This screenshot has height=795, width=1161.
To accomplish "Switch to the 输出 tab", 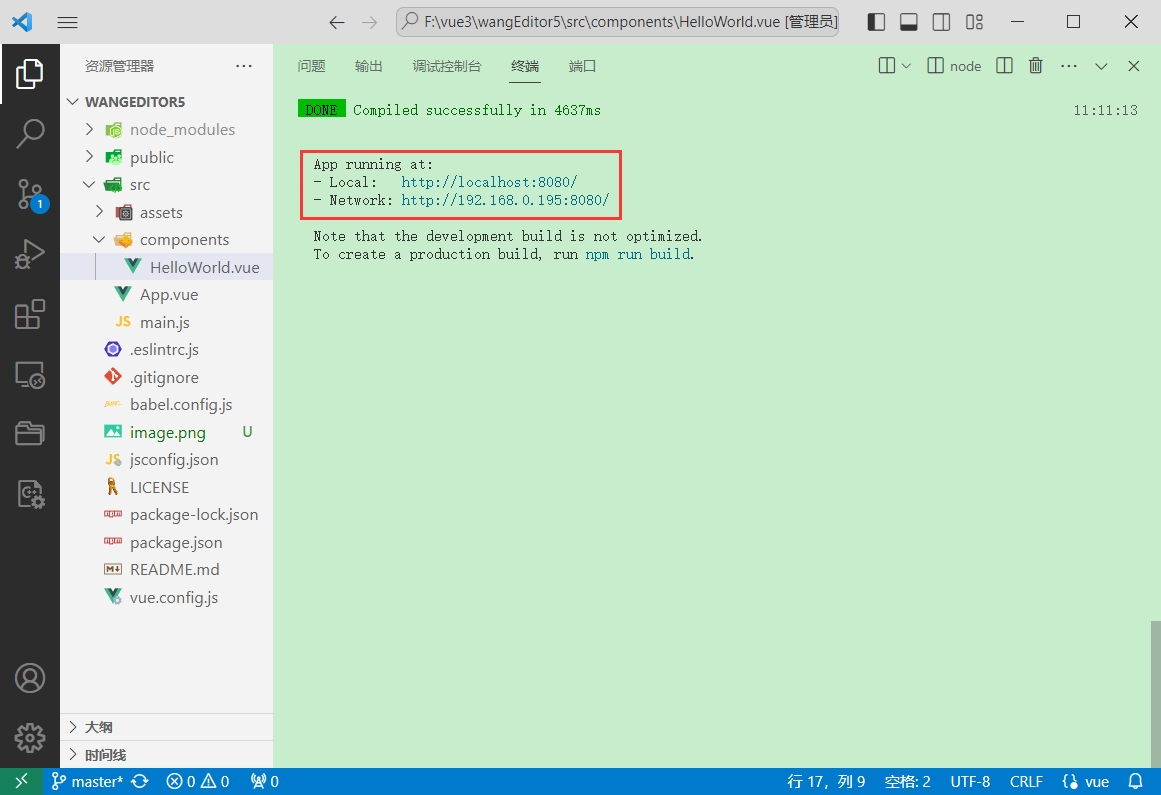I will coord(367,65).
